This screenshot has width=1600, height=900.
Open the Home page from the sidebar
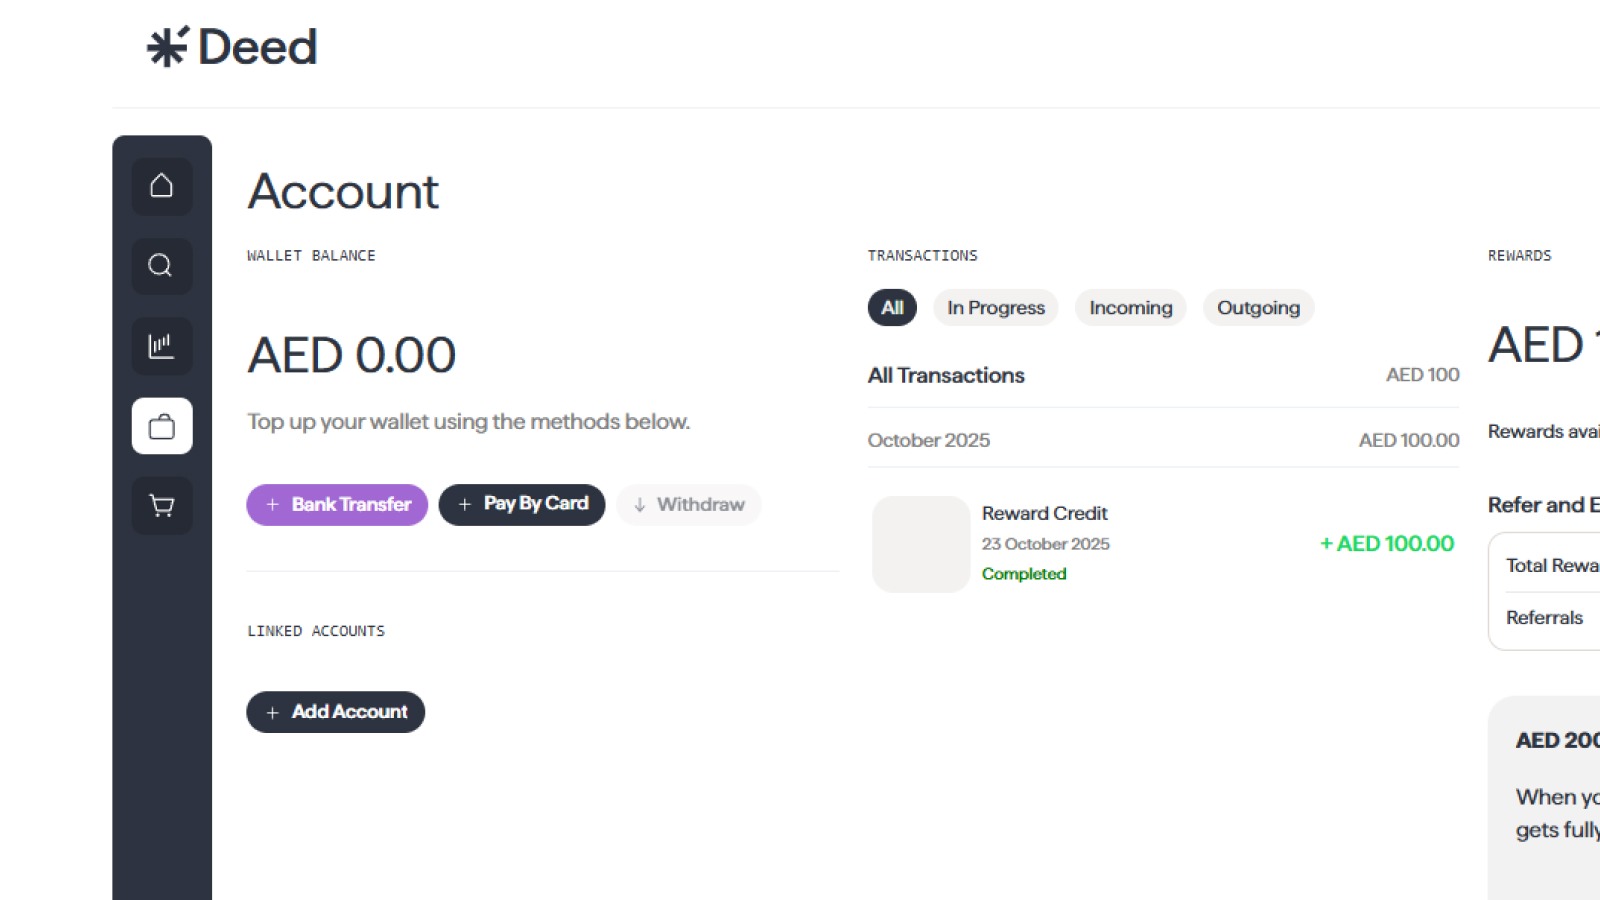[x=161, y=186]
